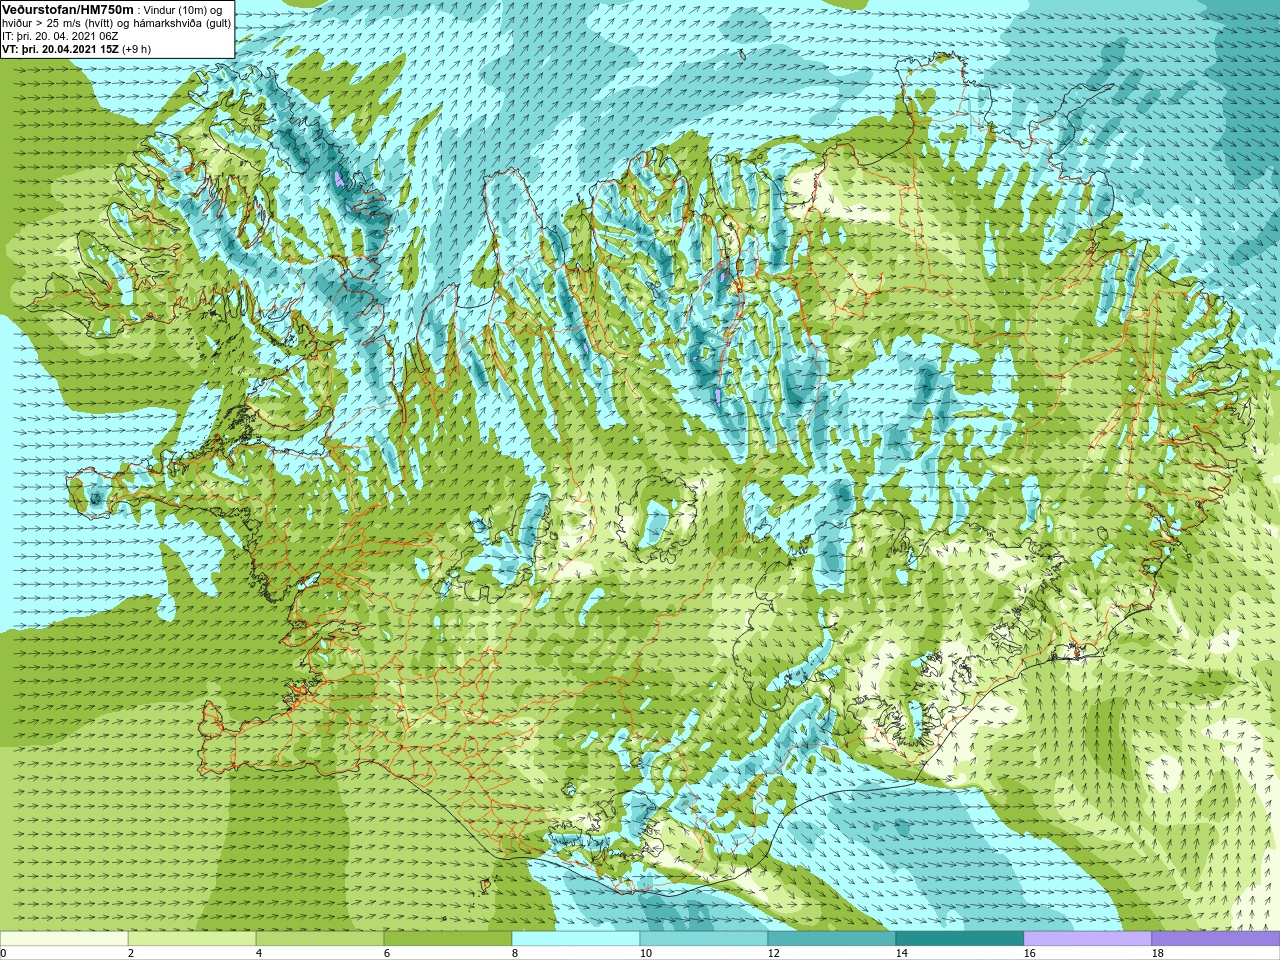The image size is (1280, 960).
Task: Select the turquoise 10–12 legend swatch
Action: pos(704,939)
